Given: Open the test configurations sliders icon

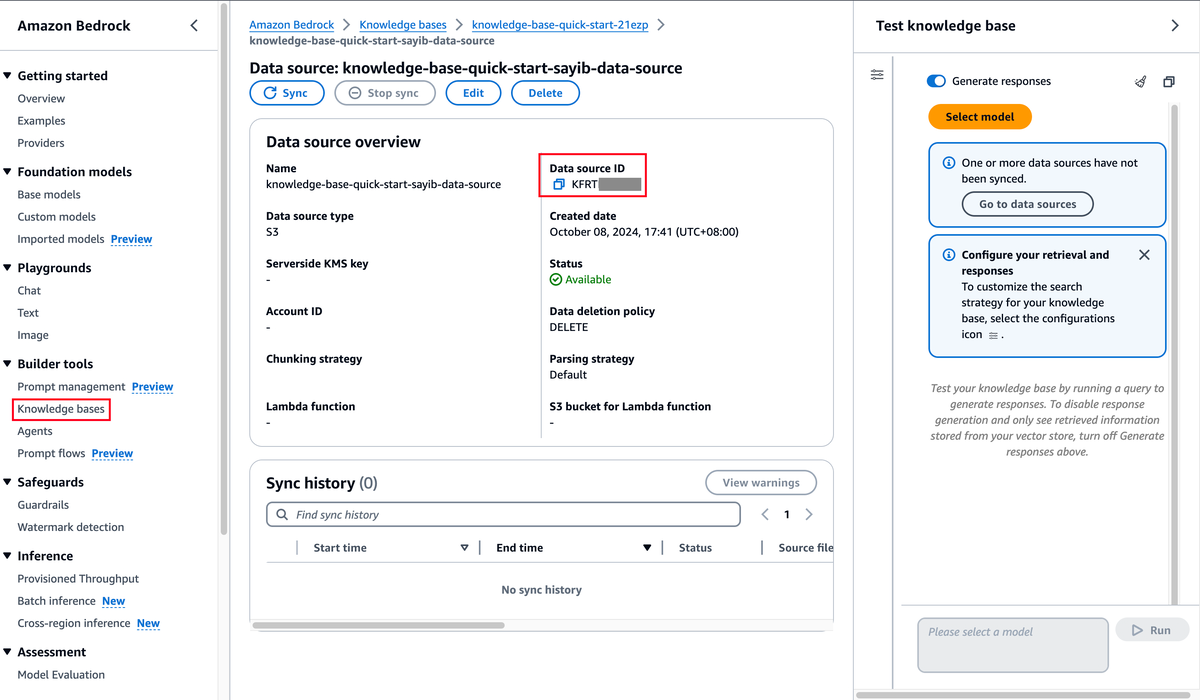Looking at the screenshot, I should click(x=877, y=75).
